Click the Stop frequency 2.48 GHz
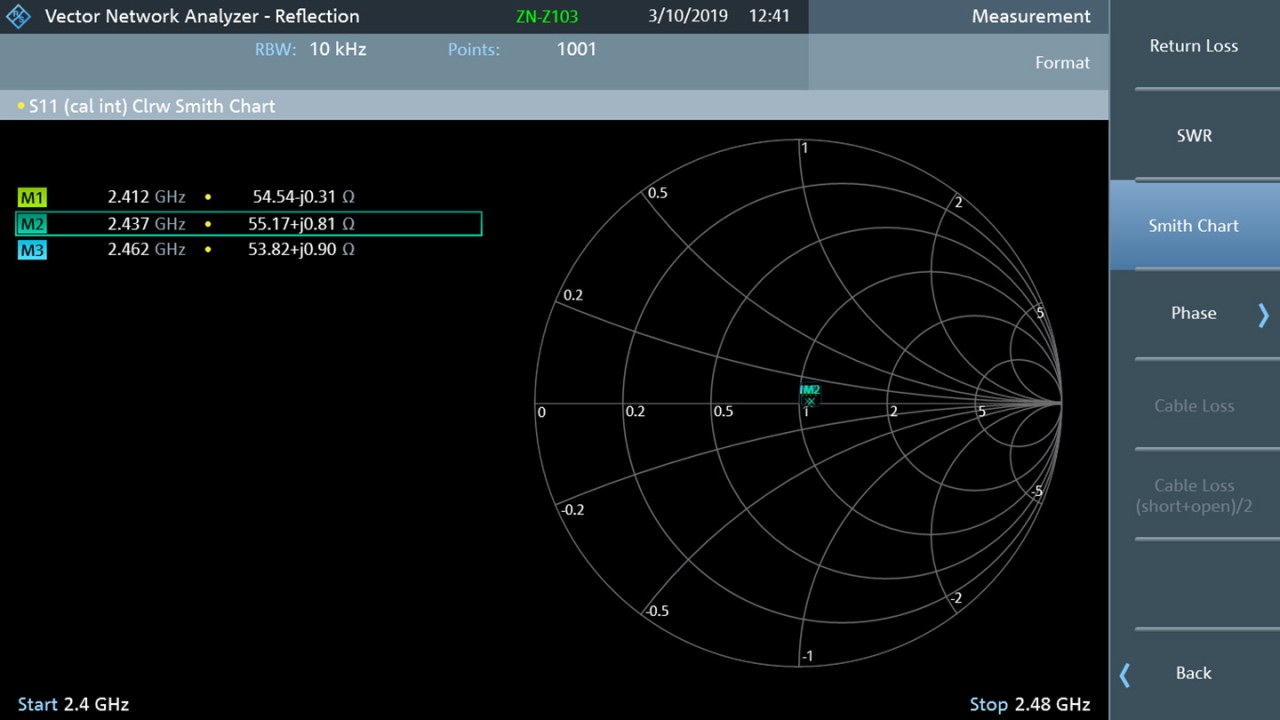Viewport: 1280px width, 720px height. 1030,705
